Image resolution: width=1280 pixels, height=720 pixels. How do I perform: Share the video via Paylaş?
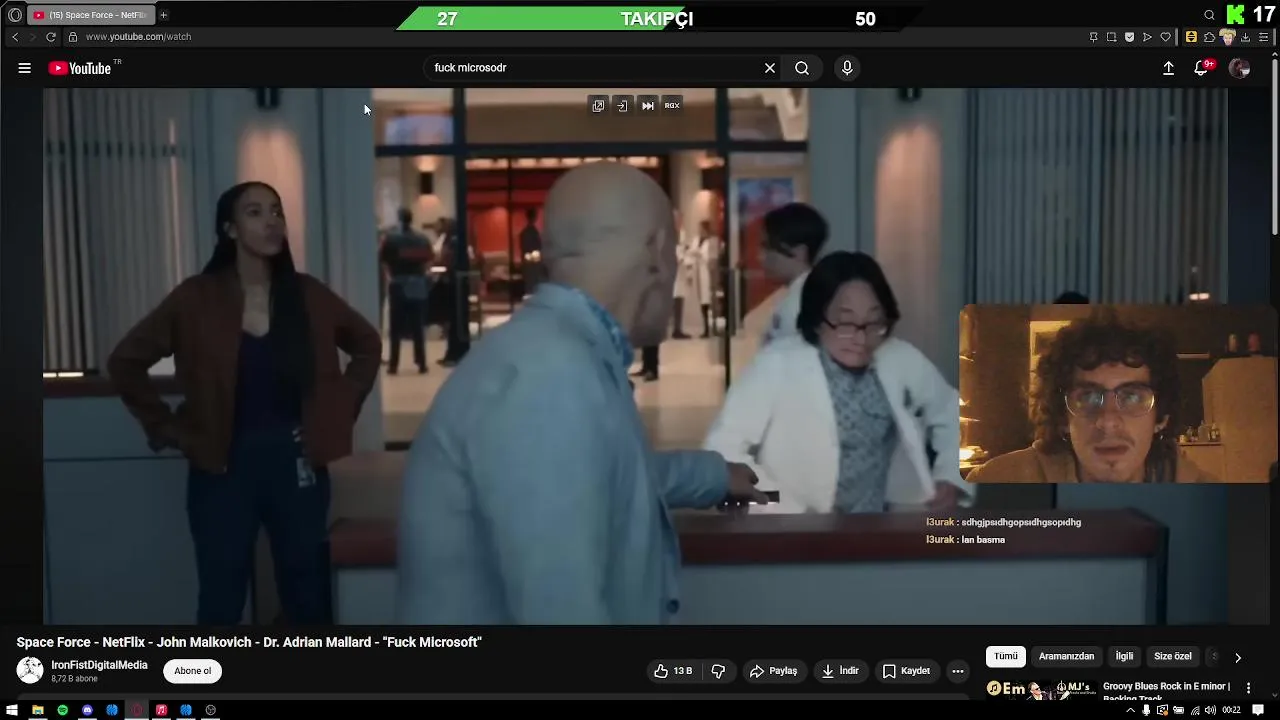pos(773,671)
